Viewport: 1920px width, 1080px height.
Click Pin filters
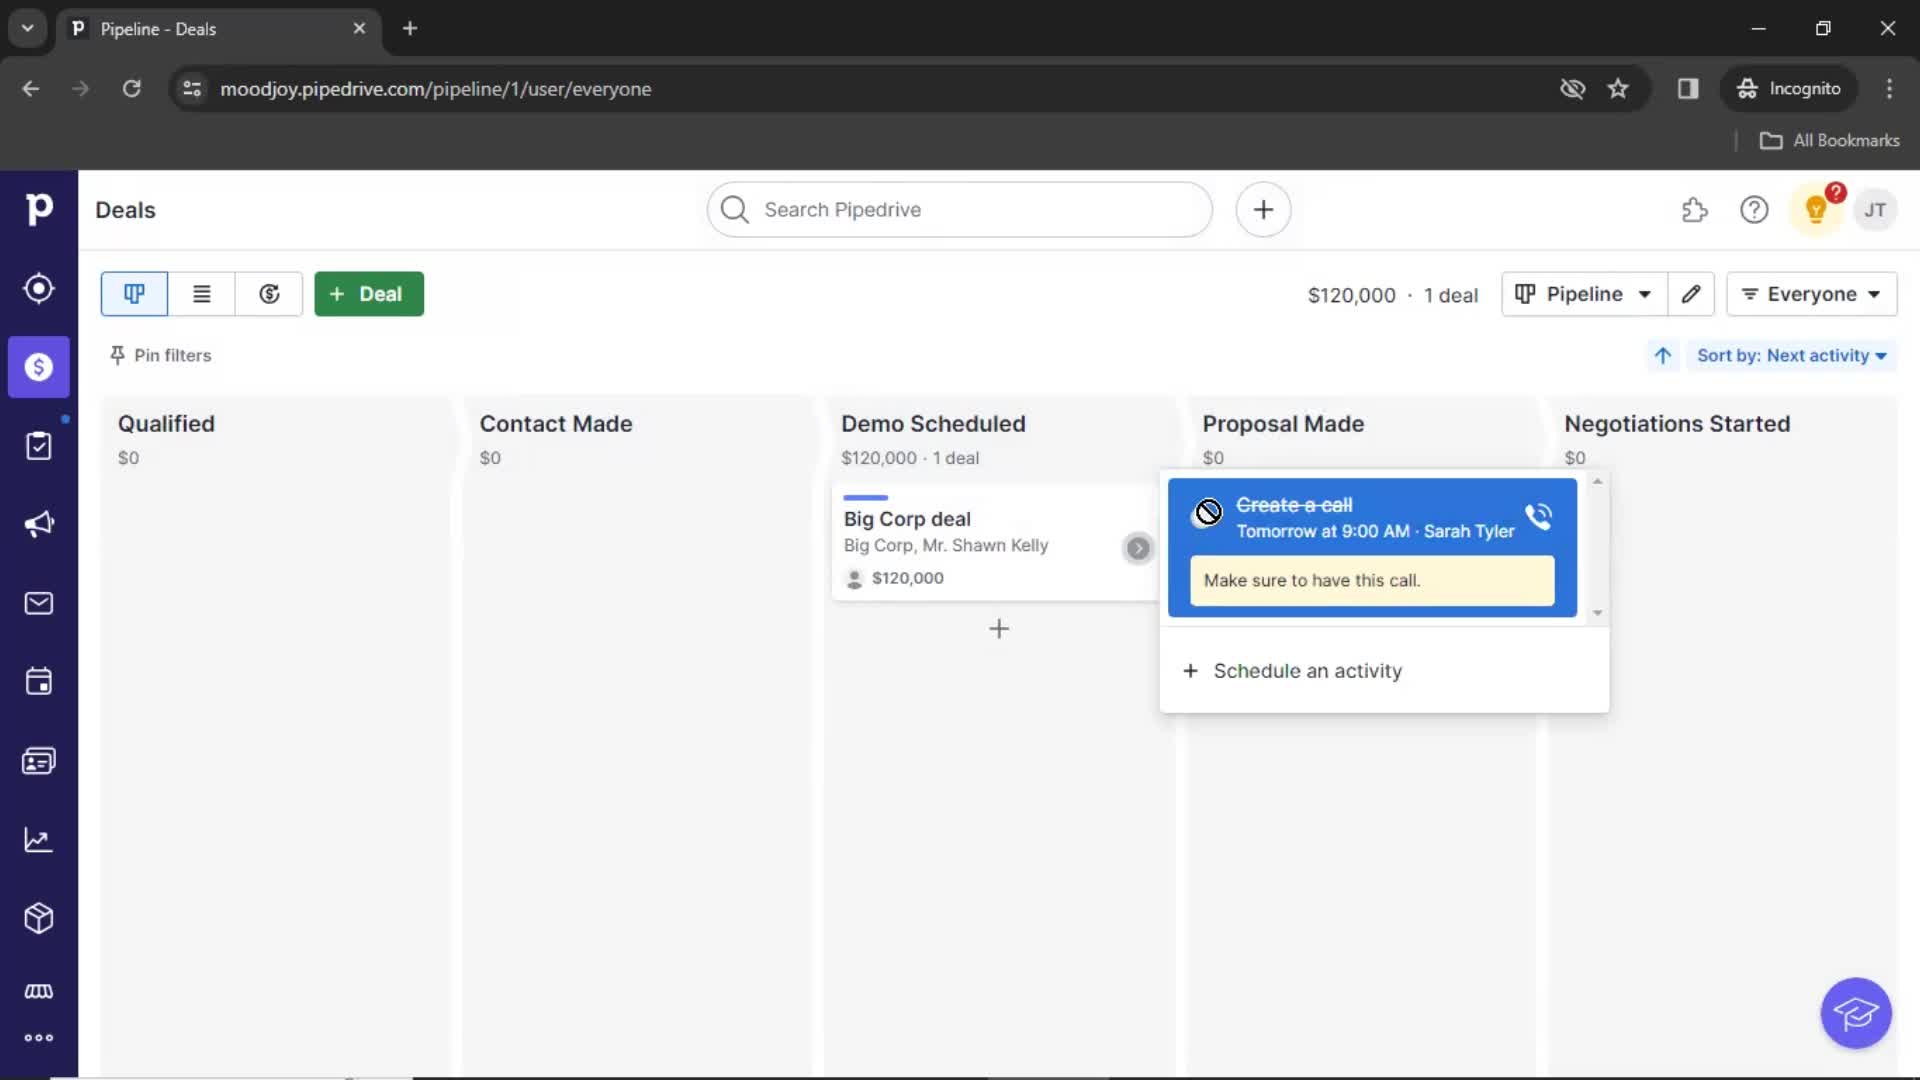160,355
